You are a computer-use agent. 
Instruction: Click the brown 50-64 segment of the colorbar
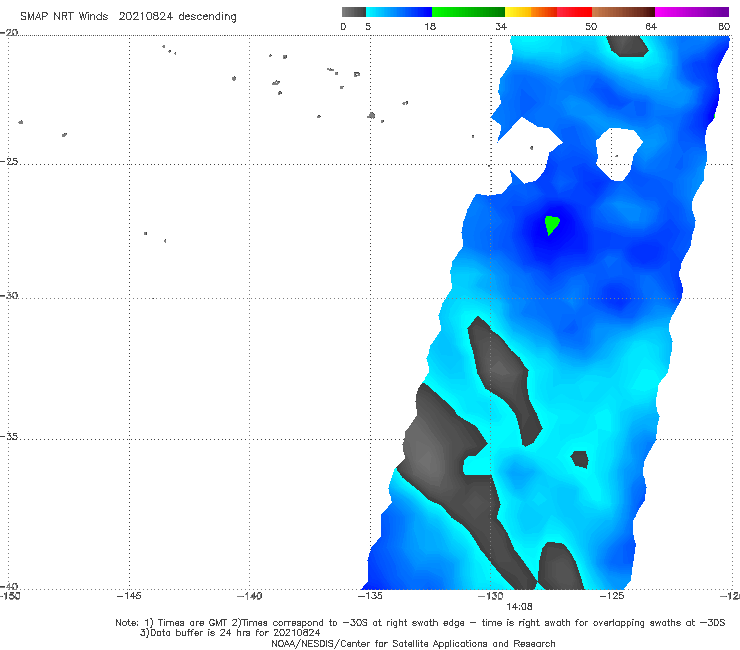click(x=623, y=12)
